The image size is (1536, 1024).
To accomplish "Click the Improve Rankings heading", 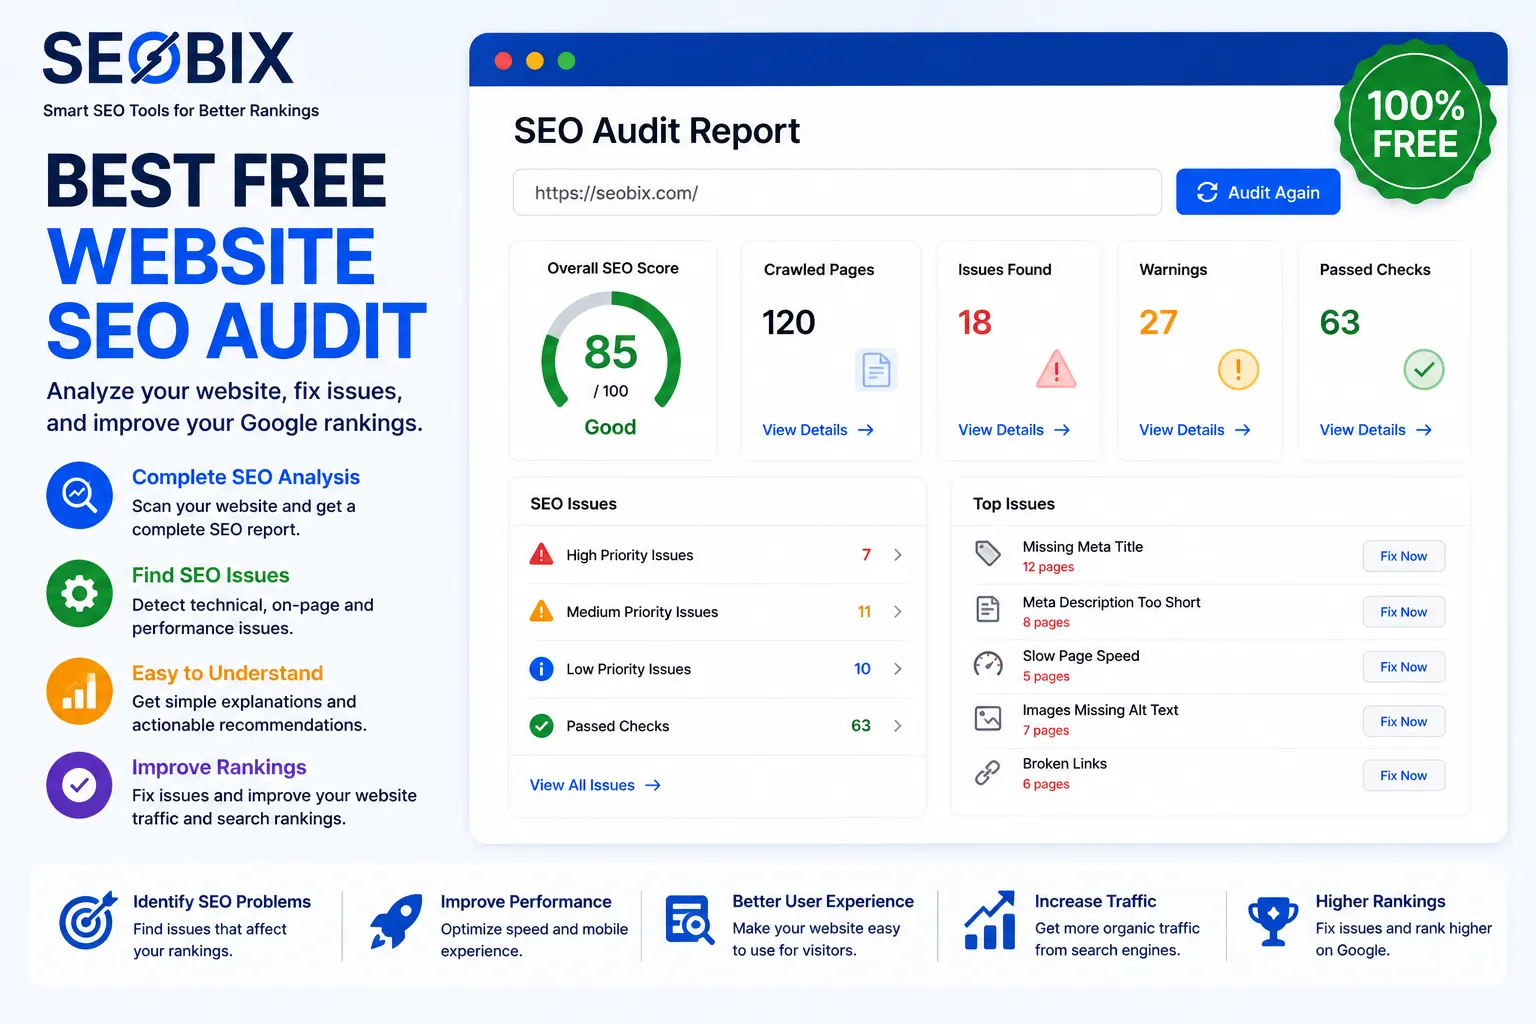I will [219, 767].
